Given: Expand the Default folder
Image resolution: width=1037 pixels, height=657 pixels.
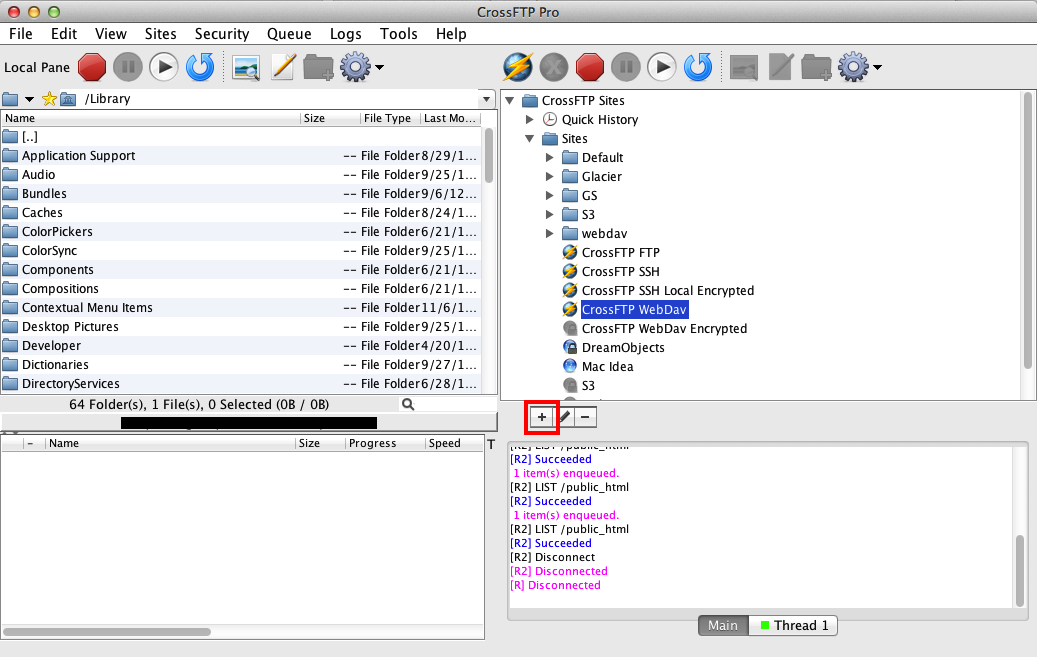Looking at the screenshot, I should pos(550,157).
